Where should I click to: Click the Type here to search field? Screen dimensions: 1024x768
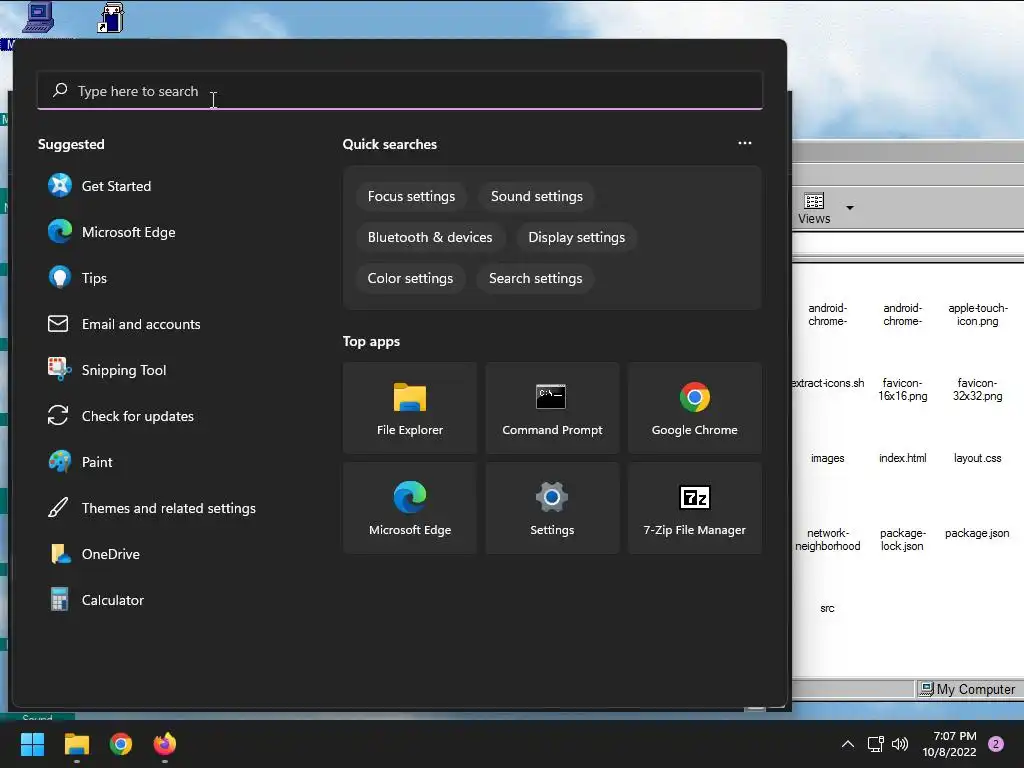pyautogui.click(x=400, y=91)
